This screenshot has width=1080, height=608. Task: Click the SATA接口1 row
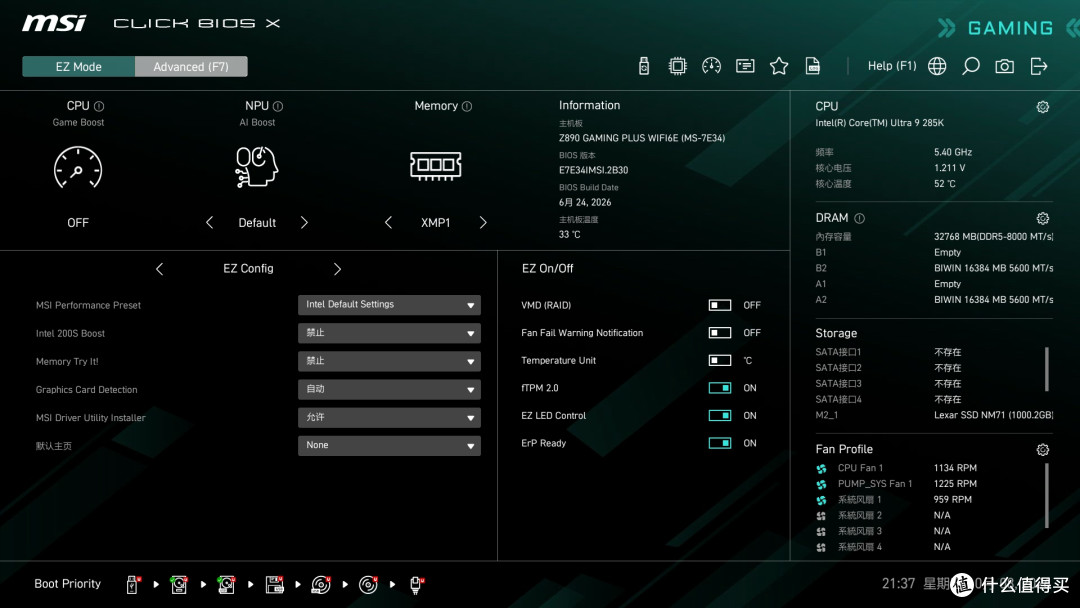[x=889, y=353]
